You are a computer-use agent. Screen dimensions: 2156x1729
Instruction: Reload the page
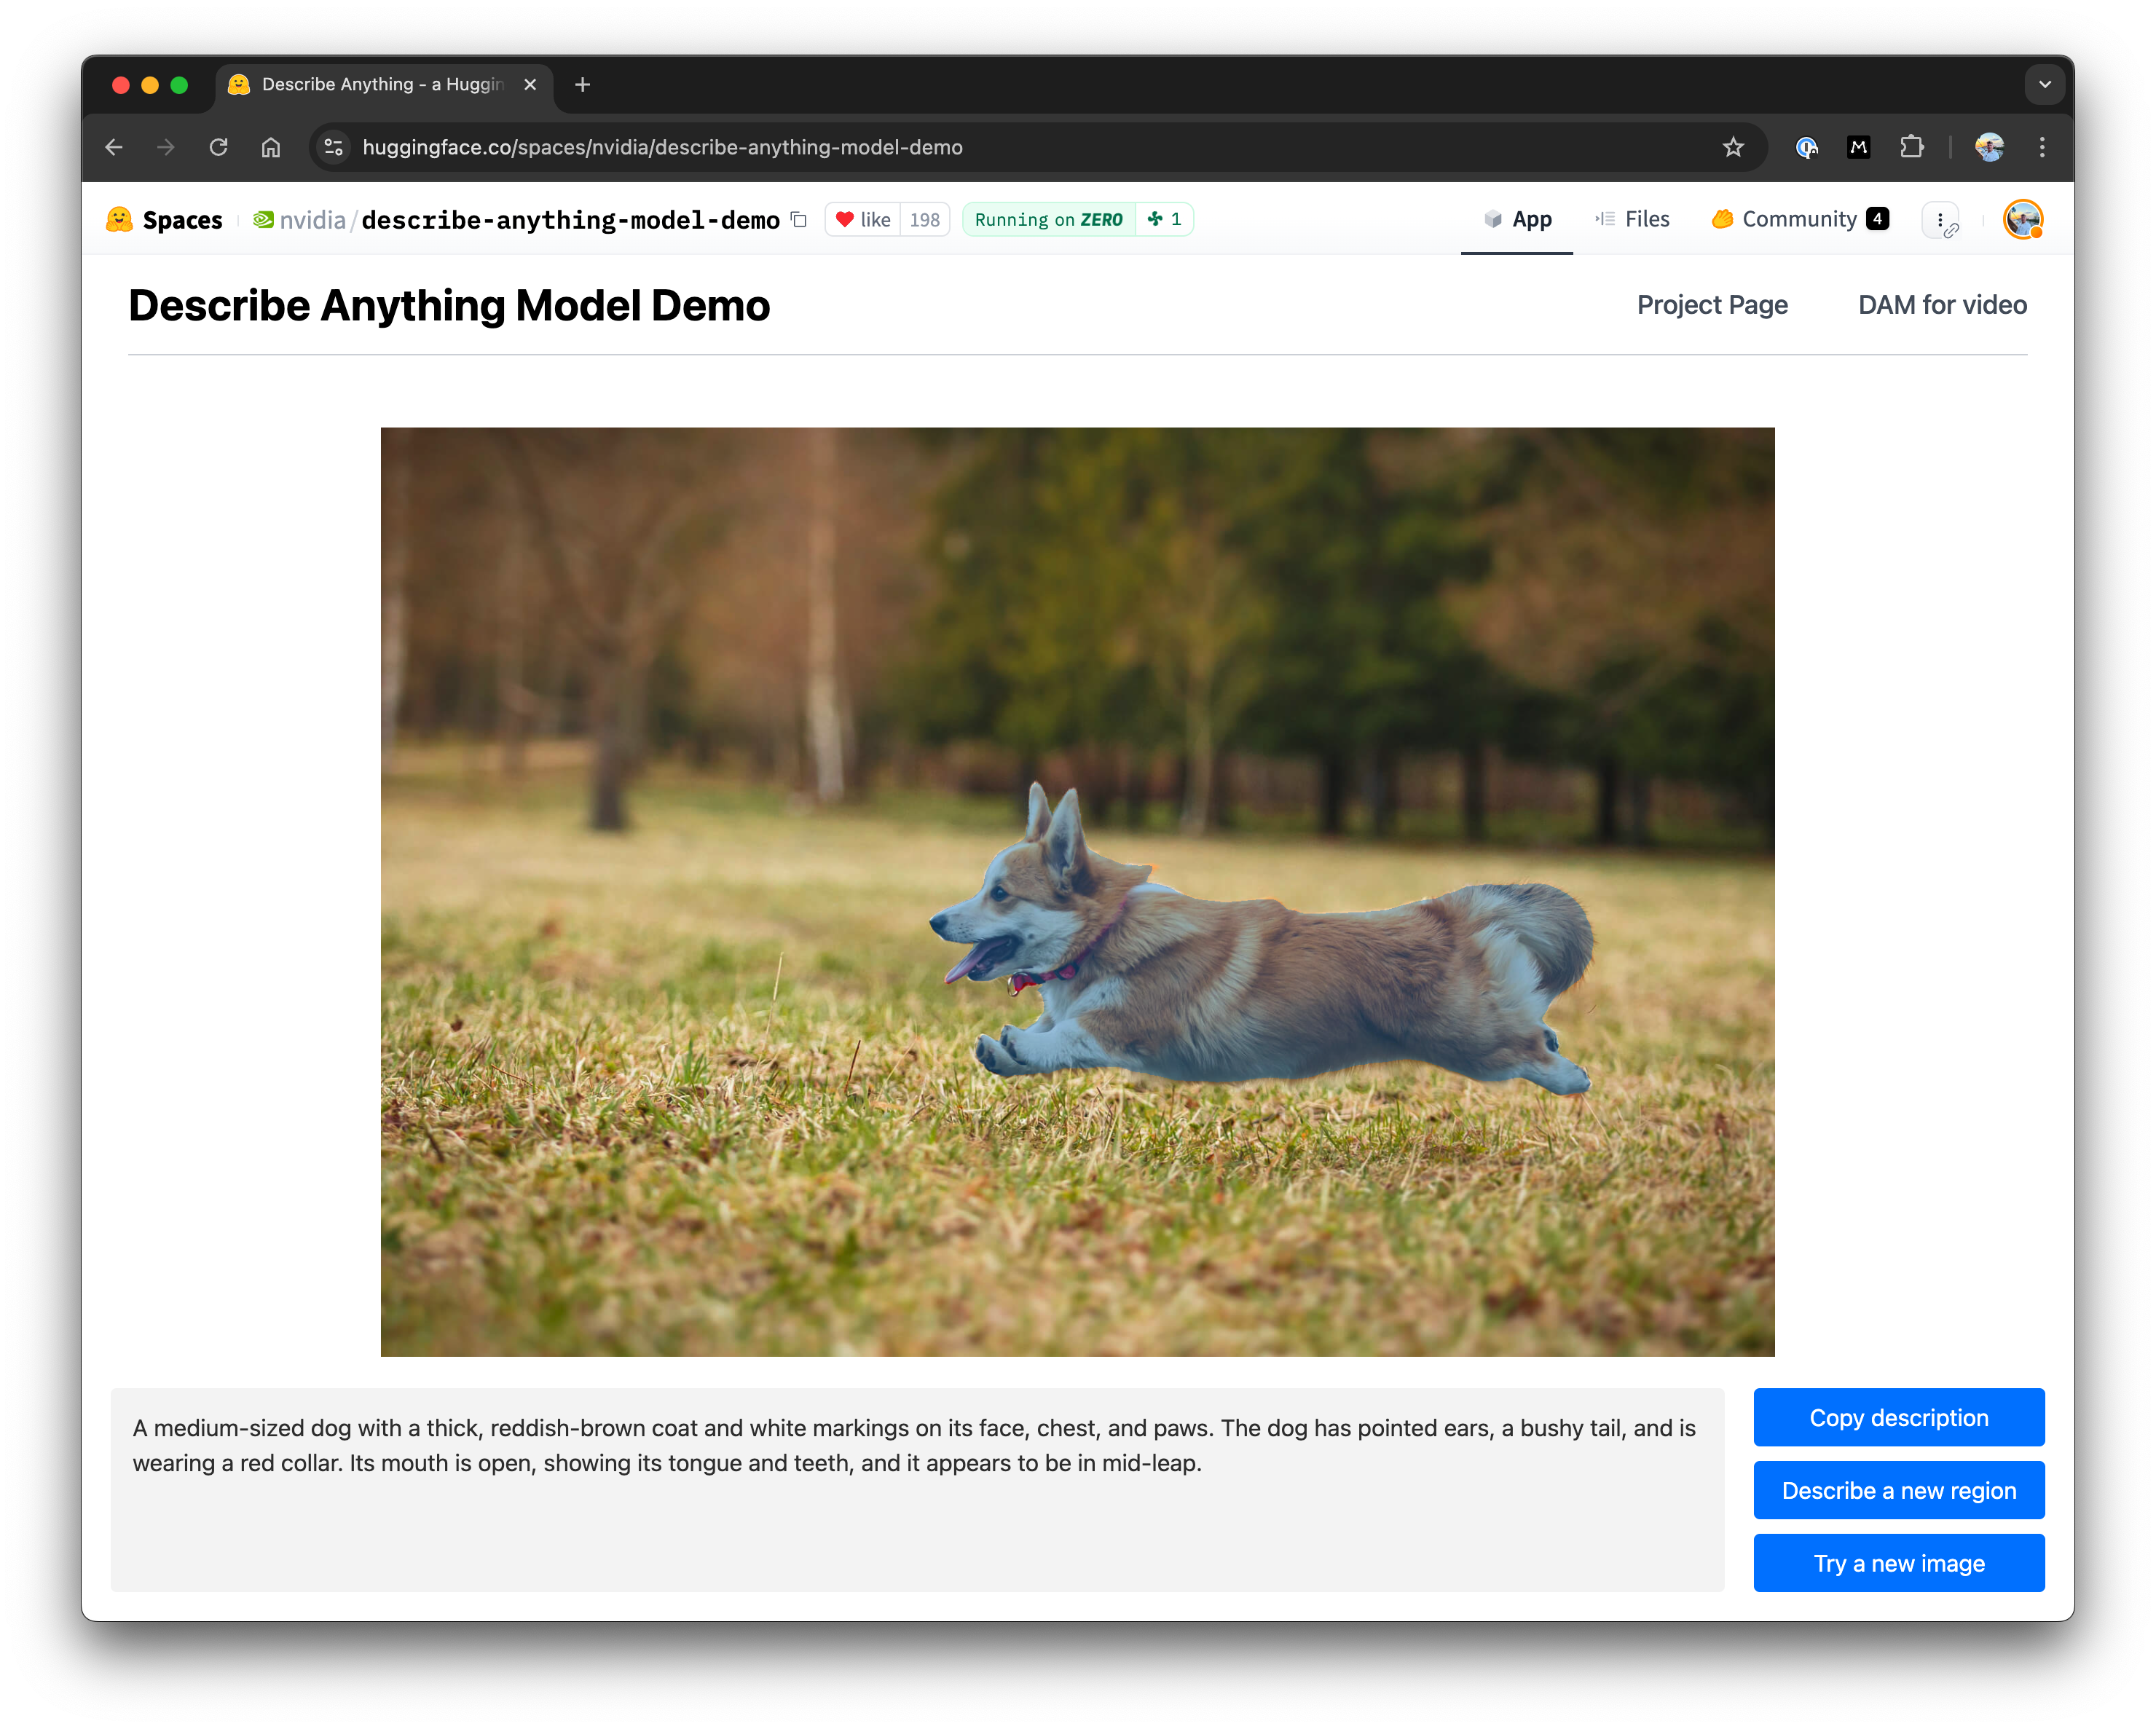point(218,147)
